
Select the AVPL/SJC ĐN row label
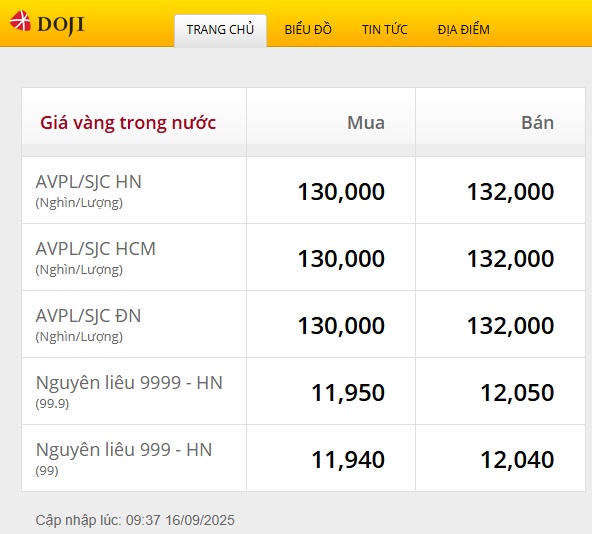click(x=88, y=316)
